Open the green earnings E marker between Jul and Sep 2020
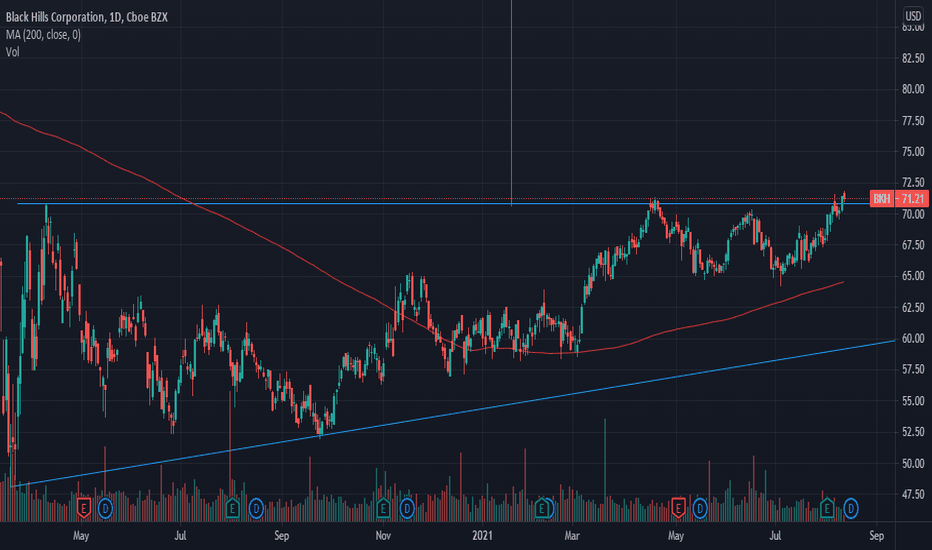 pyautogui.click(x=232, y=508)
